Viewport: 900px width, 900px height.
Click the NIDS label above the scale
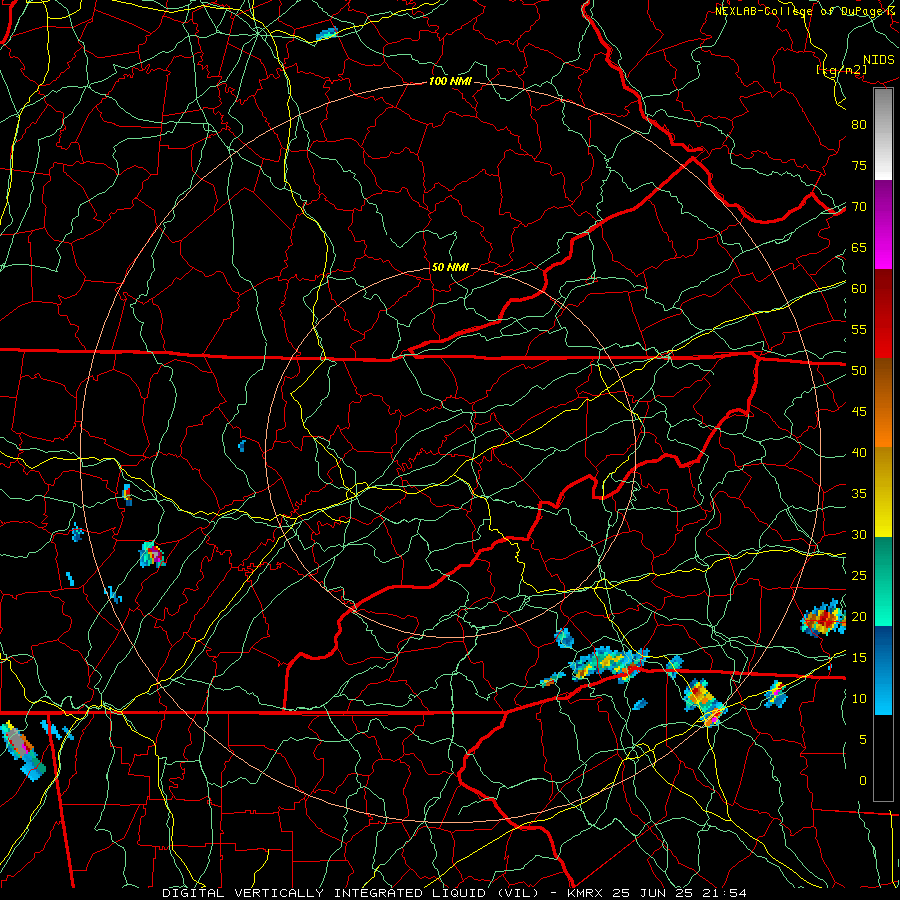coord(878,60)
